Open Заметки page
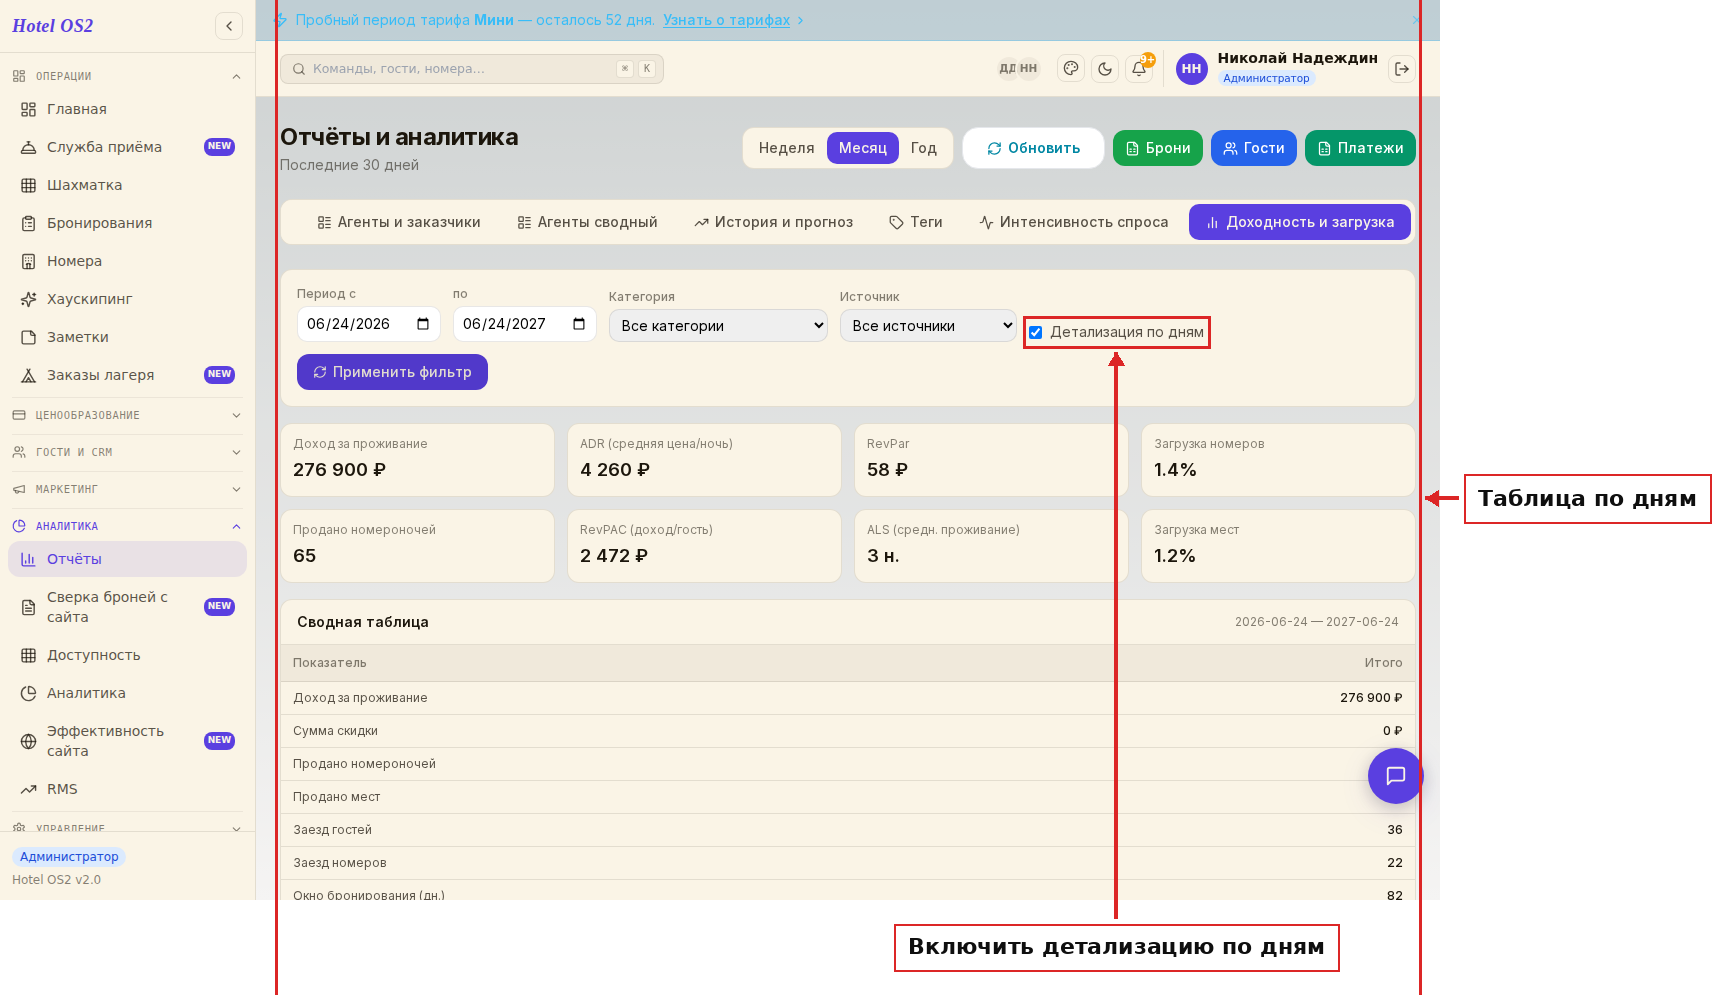The image size is (1735, 995). (x=127, y=337)
